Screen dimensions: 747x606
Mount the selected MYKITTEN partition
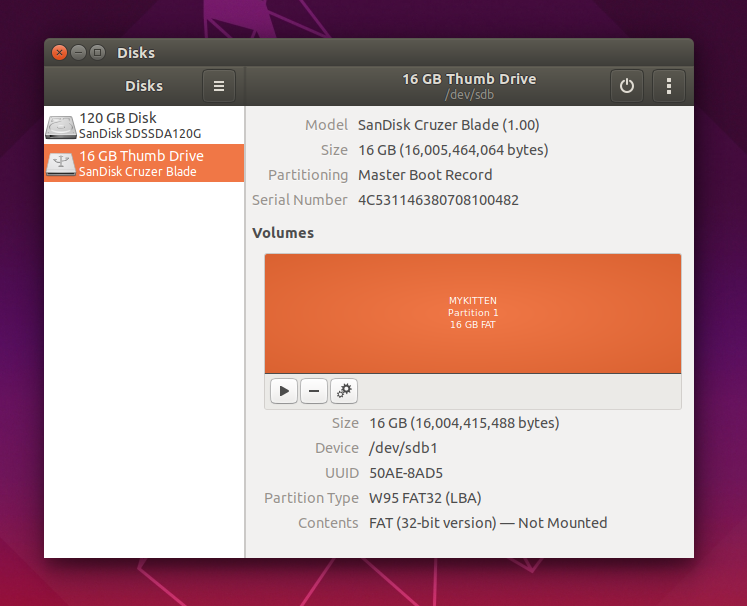pos(284,391)
